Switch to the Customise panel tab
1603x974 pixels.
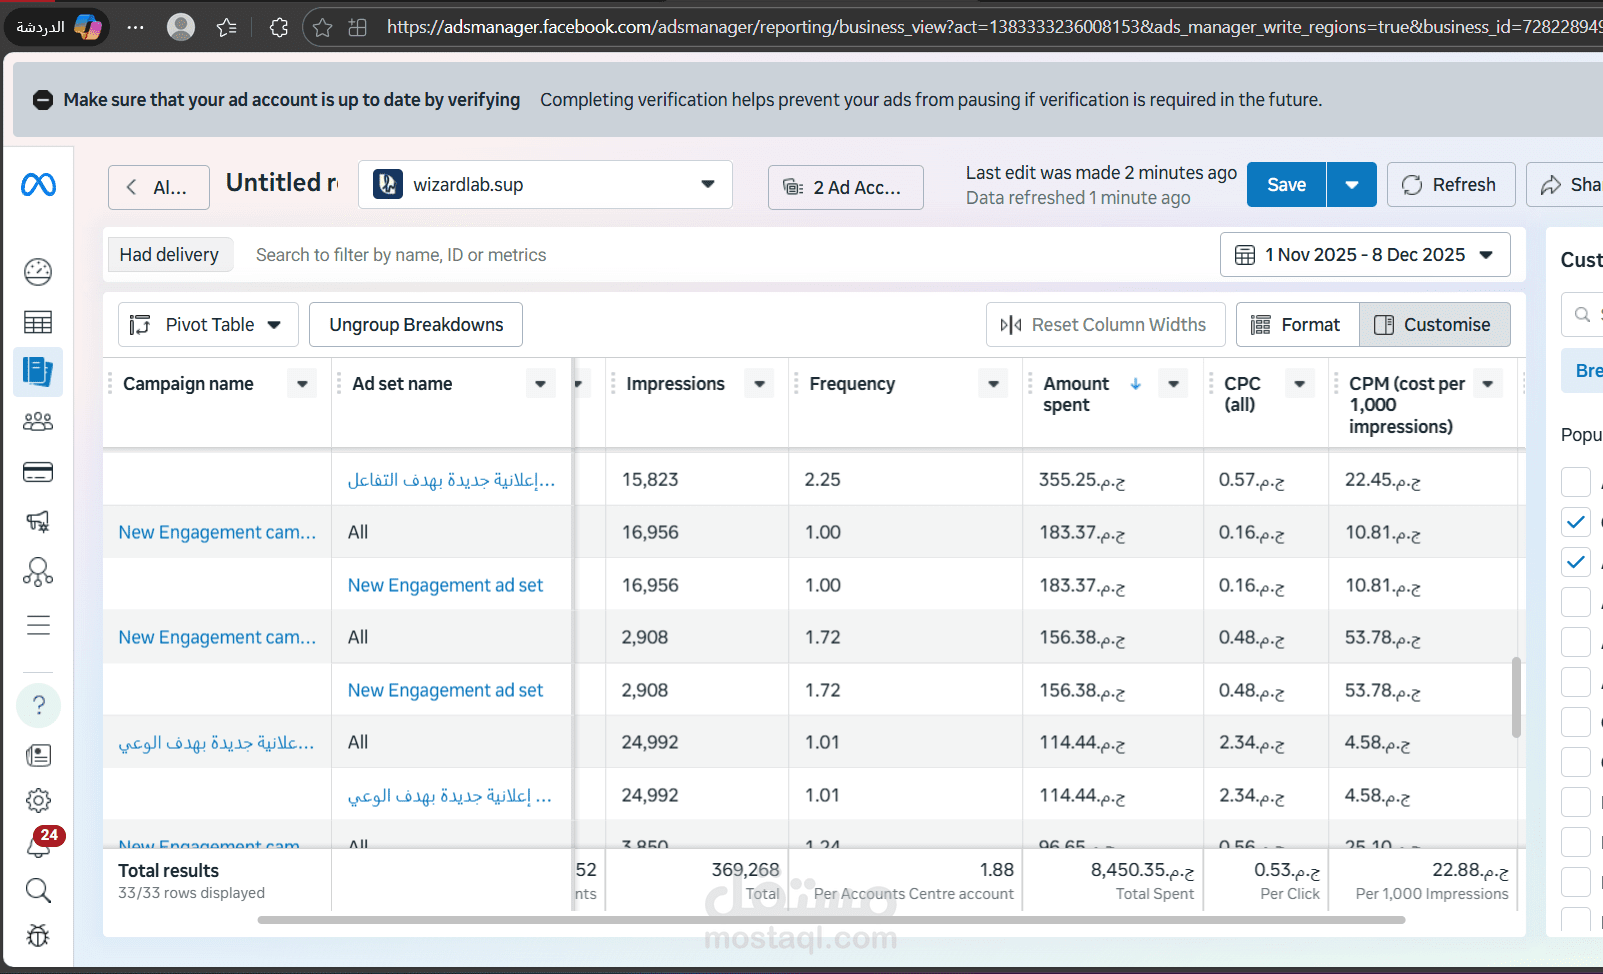(1435, 324)
